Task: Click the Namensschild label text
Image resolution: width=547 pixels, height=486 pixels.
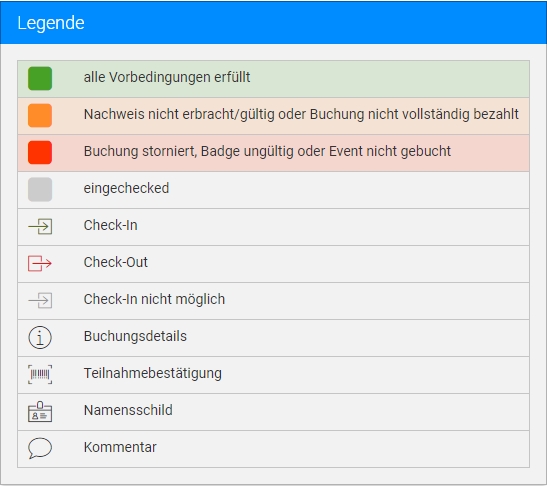Action: [x=128, y=410]
